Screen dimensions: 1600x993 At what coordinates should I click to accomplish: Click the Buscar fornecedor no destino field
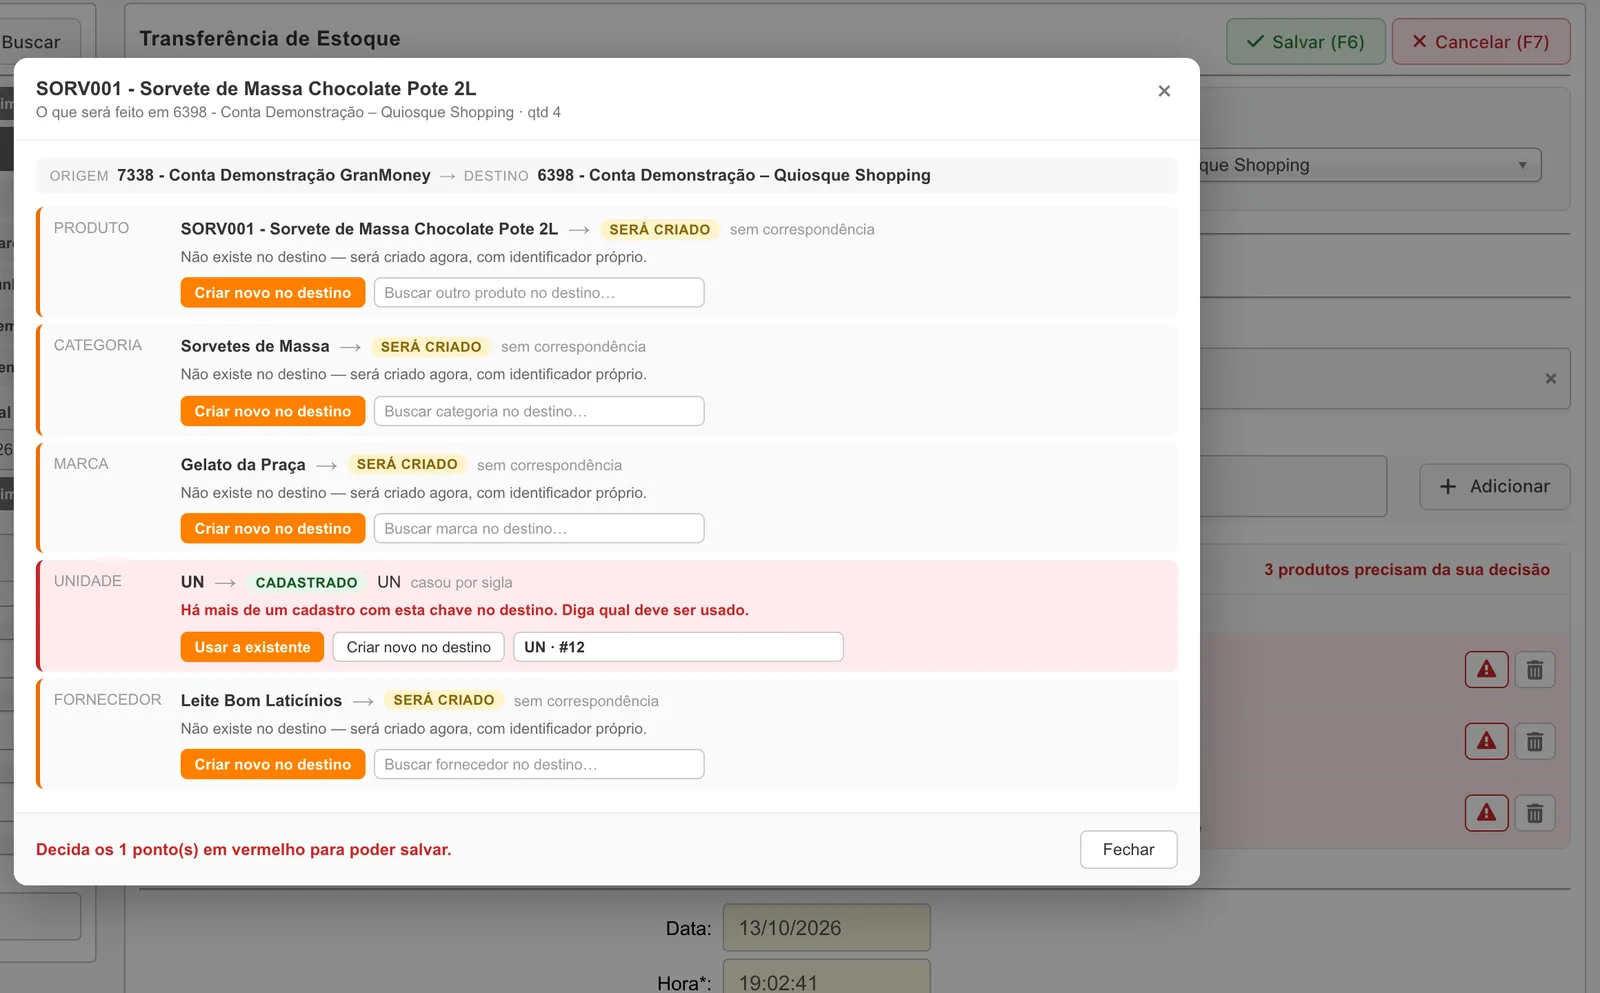(539, 765)
